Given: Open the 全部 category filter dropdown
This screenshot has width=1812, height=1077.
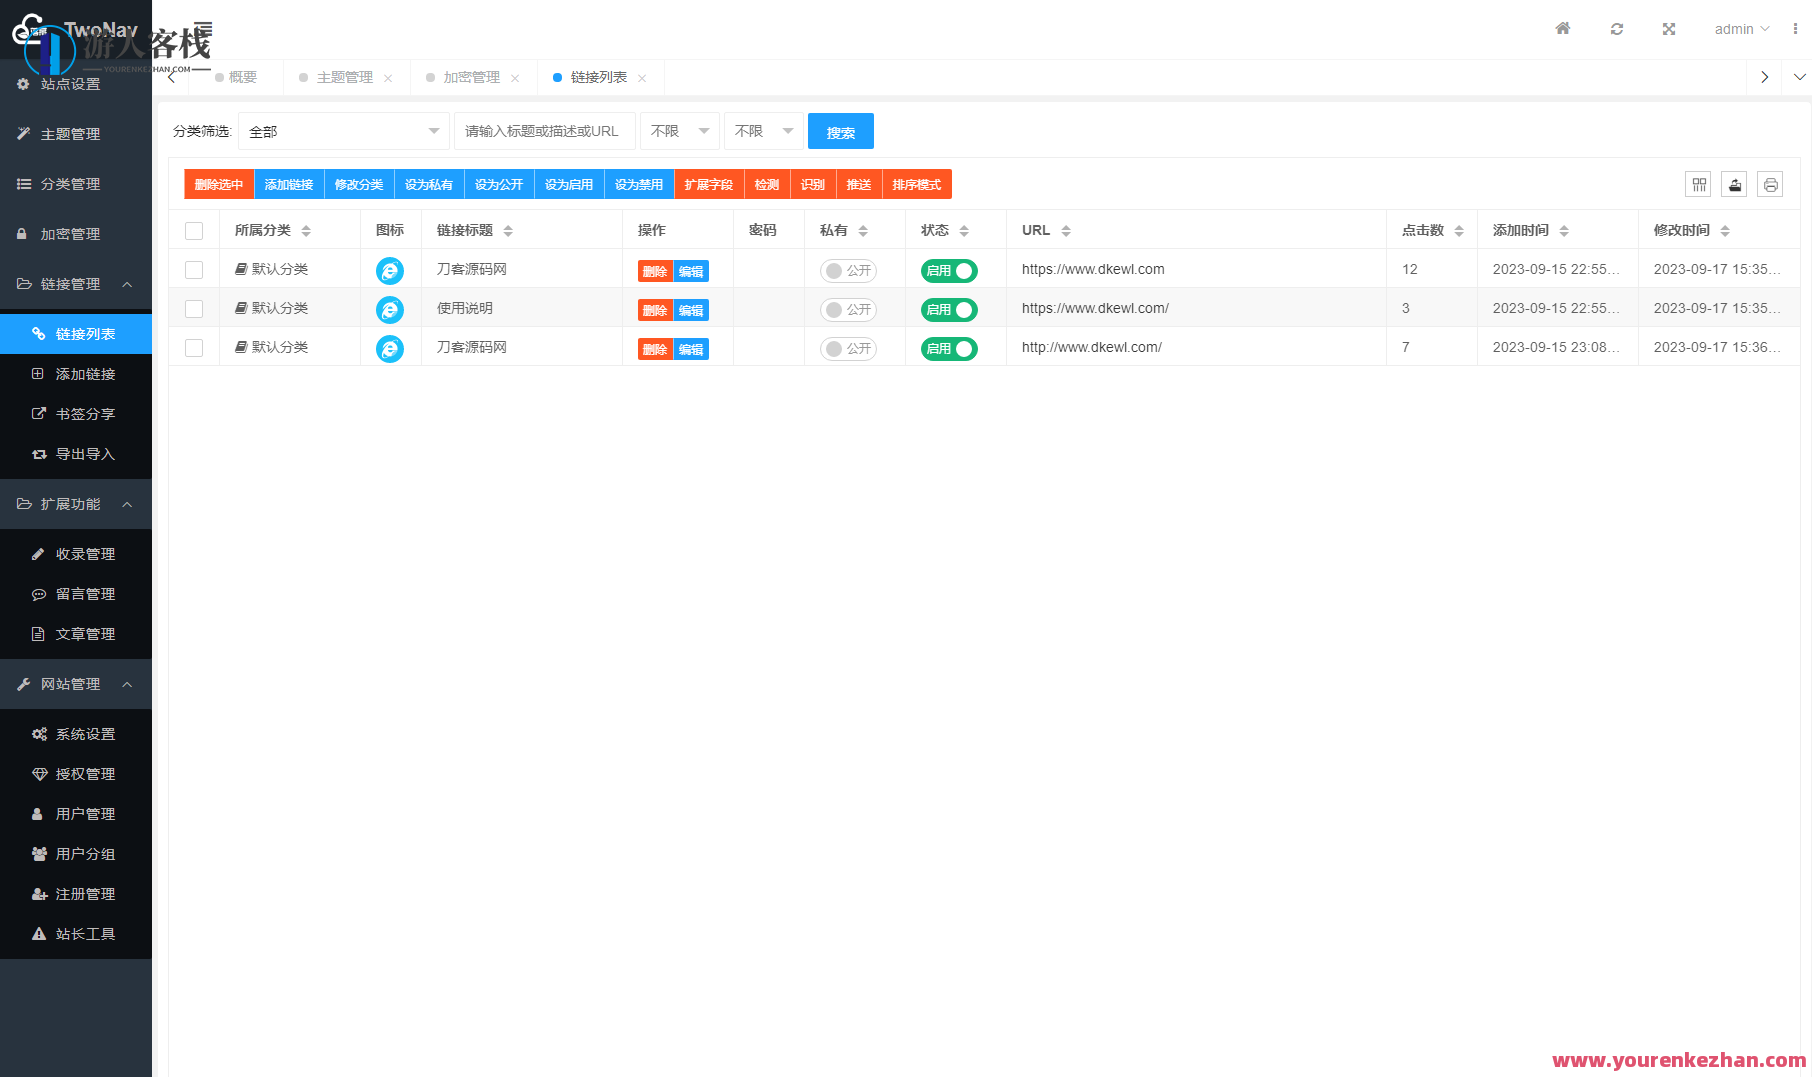Looking at the screenshot, I should [x=343, y=131].
